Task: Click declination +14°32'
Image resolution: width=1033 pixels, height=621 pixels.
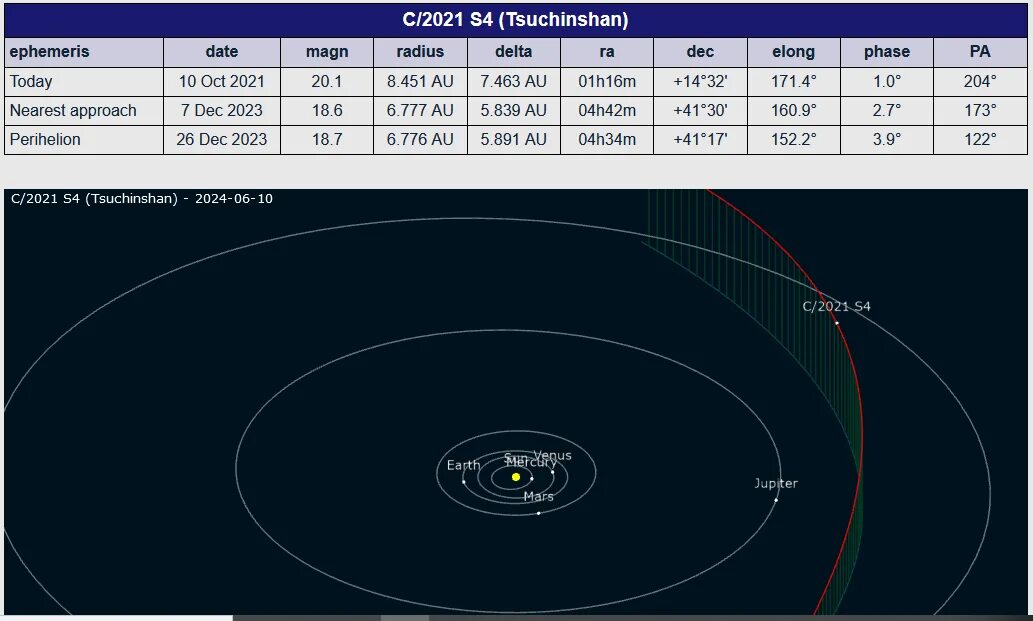Action: coord(700,81)
